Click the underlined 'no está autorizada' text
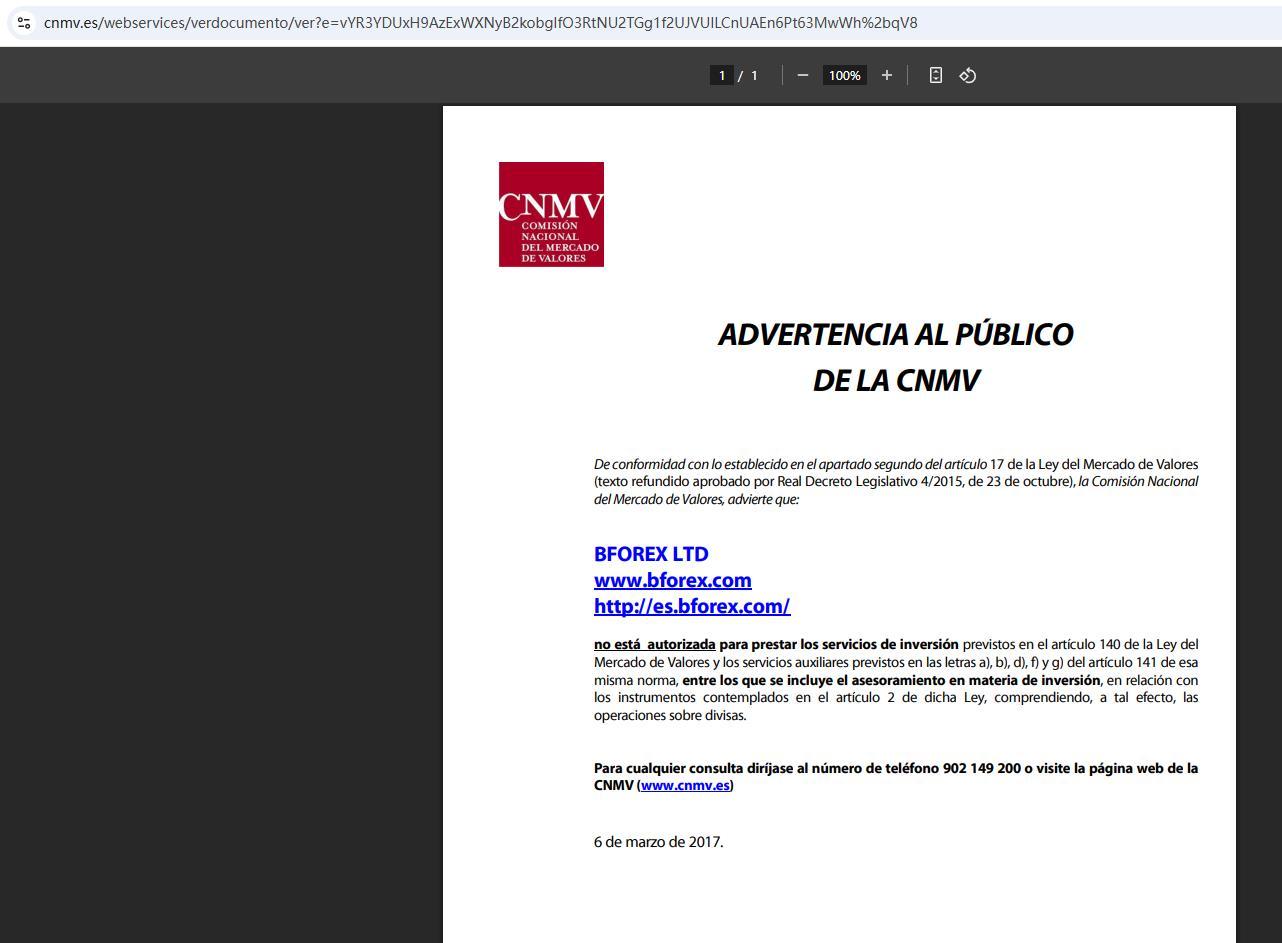Viewport: 1282px width, 943px height. coord(654,645)
